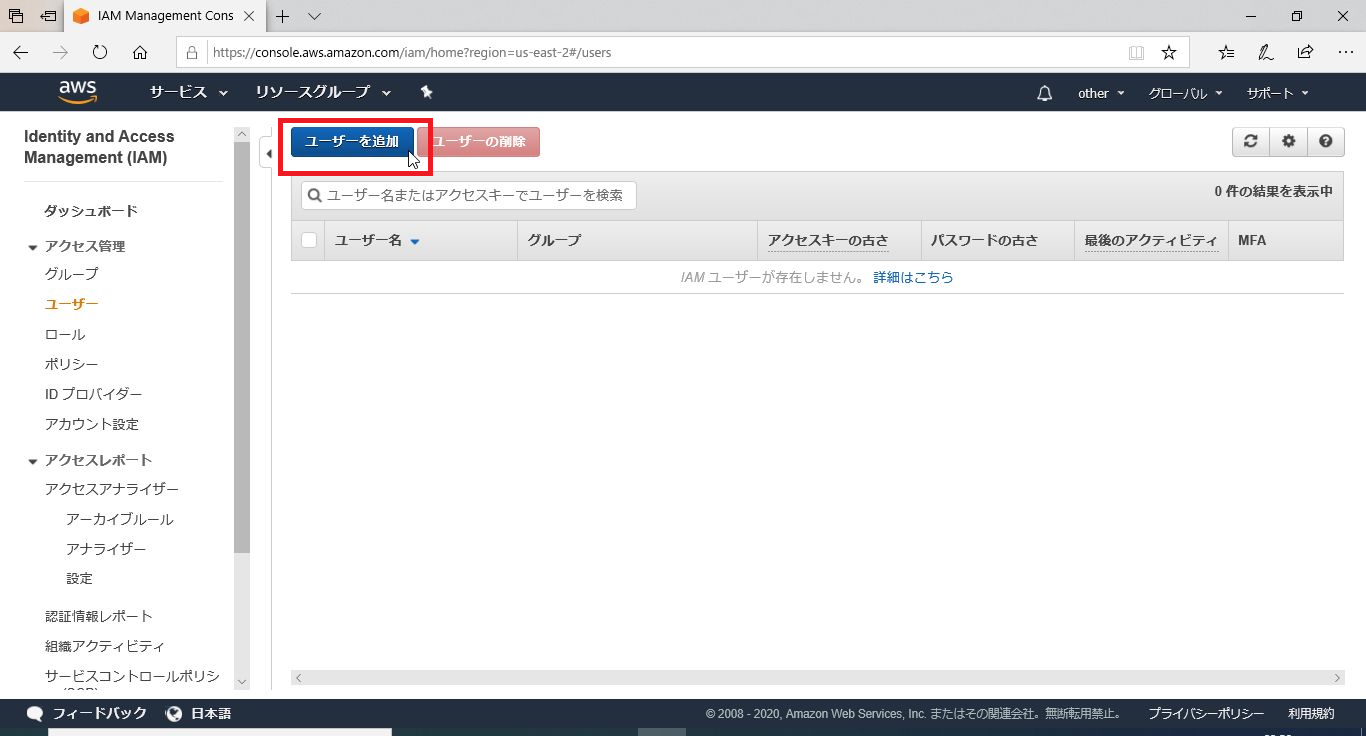
Task: Open 認証情報レポート in sidebar
Action: (99, 616)
